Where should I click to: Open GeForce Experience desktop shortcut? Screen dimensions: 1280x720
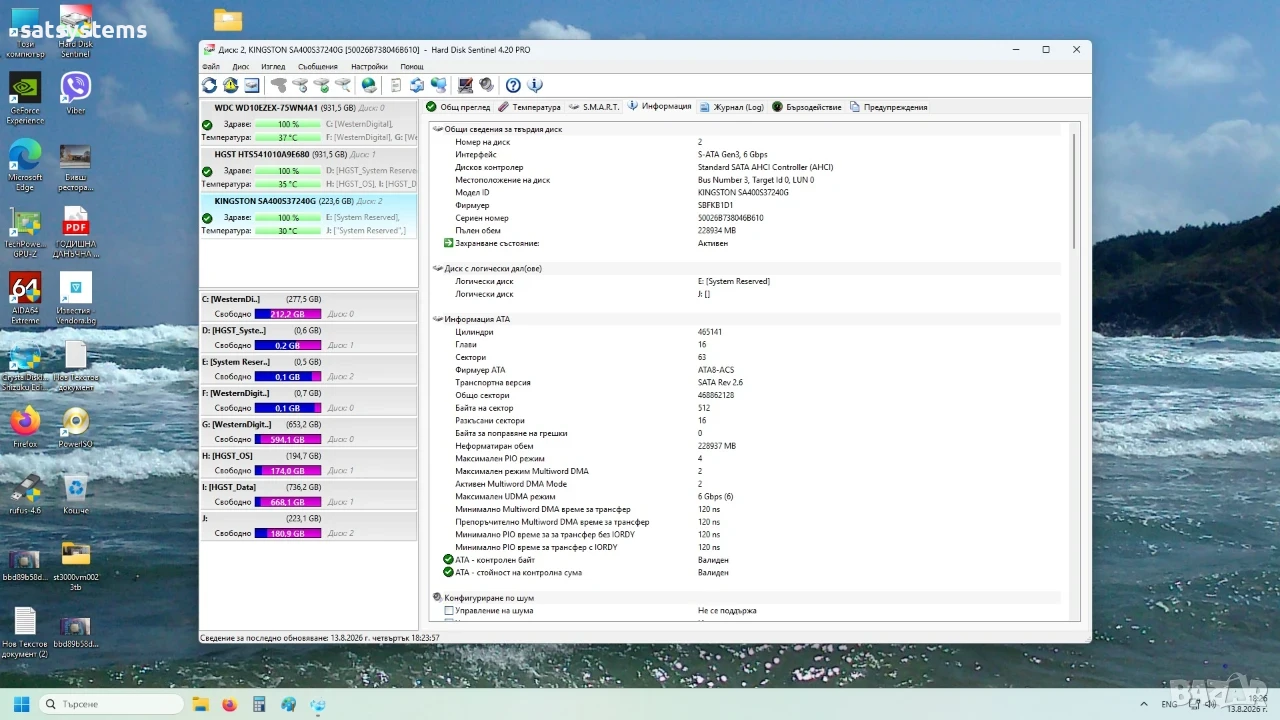click(x=25, y=99)
